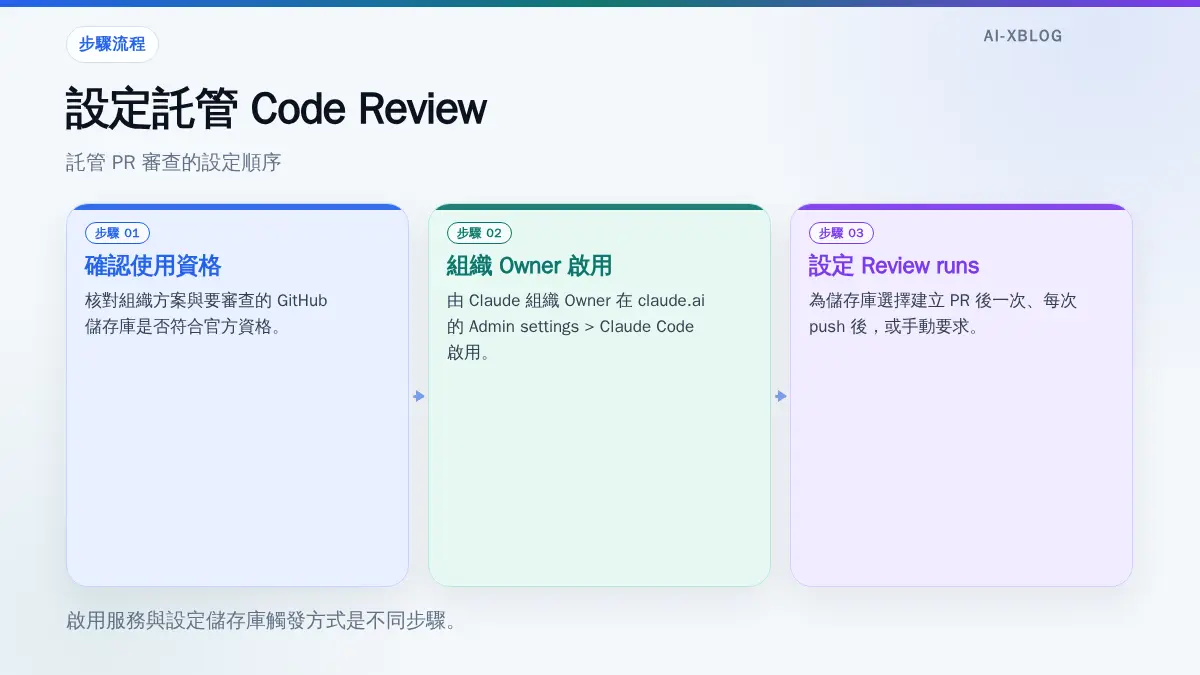Click the description starting with 為儲存庫選擇建立 PR
The width and height of the screenshot is (1200, 675).
tap(943, 313)
